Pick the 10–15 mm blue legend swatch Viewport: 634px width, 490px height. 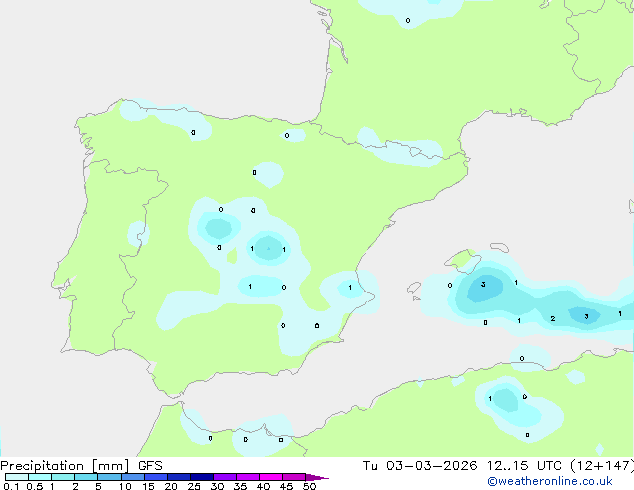click(133, 477)
